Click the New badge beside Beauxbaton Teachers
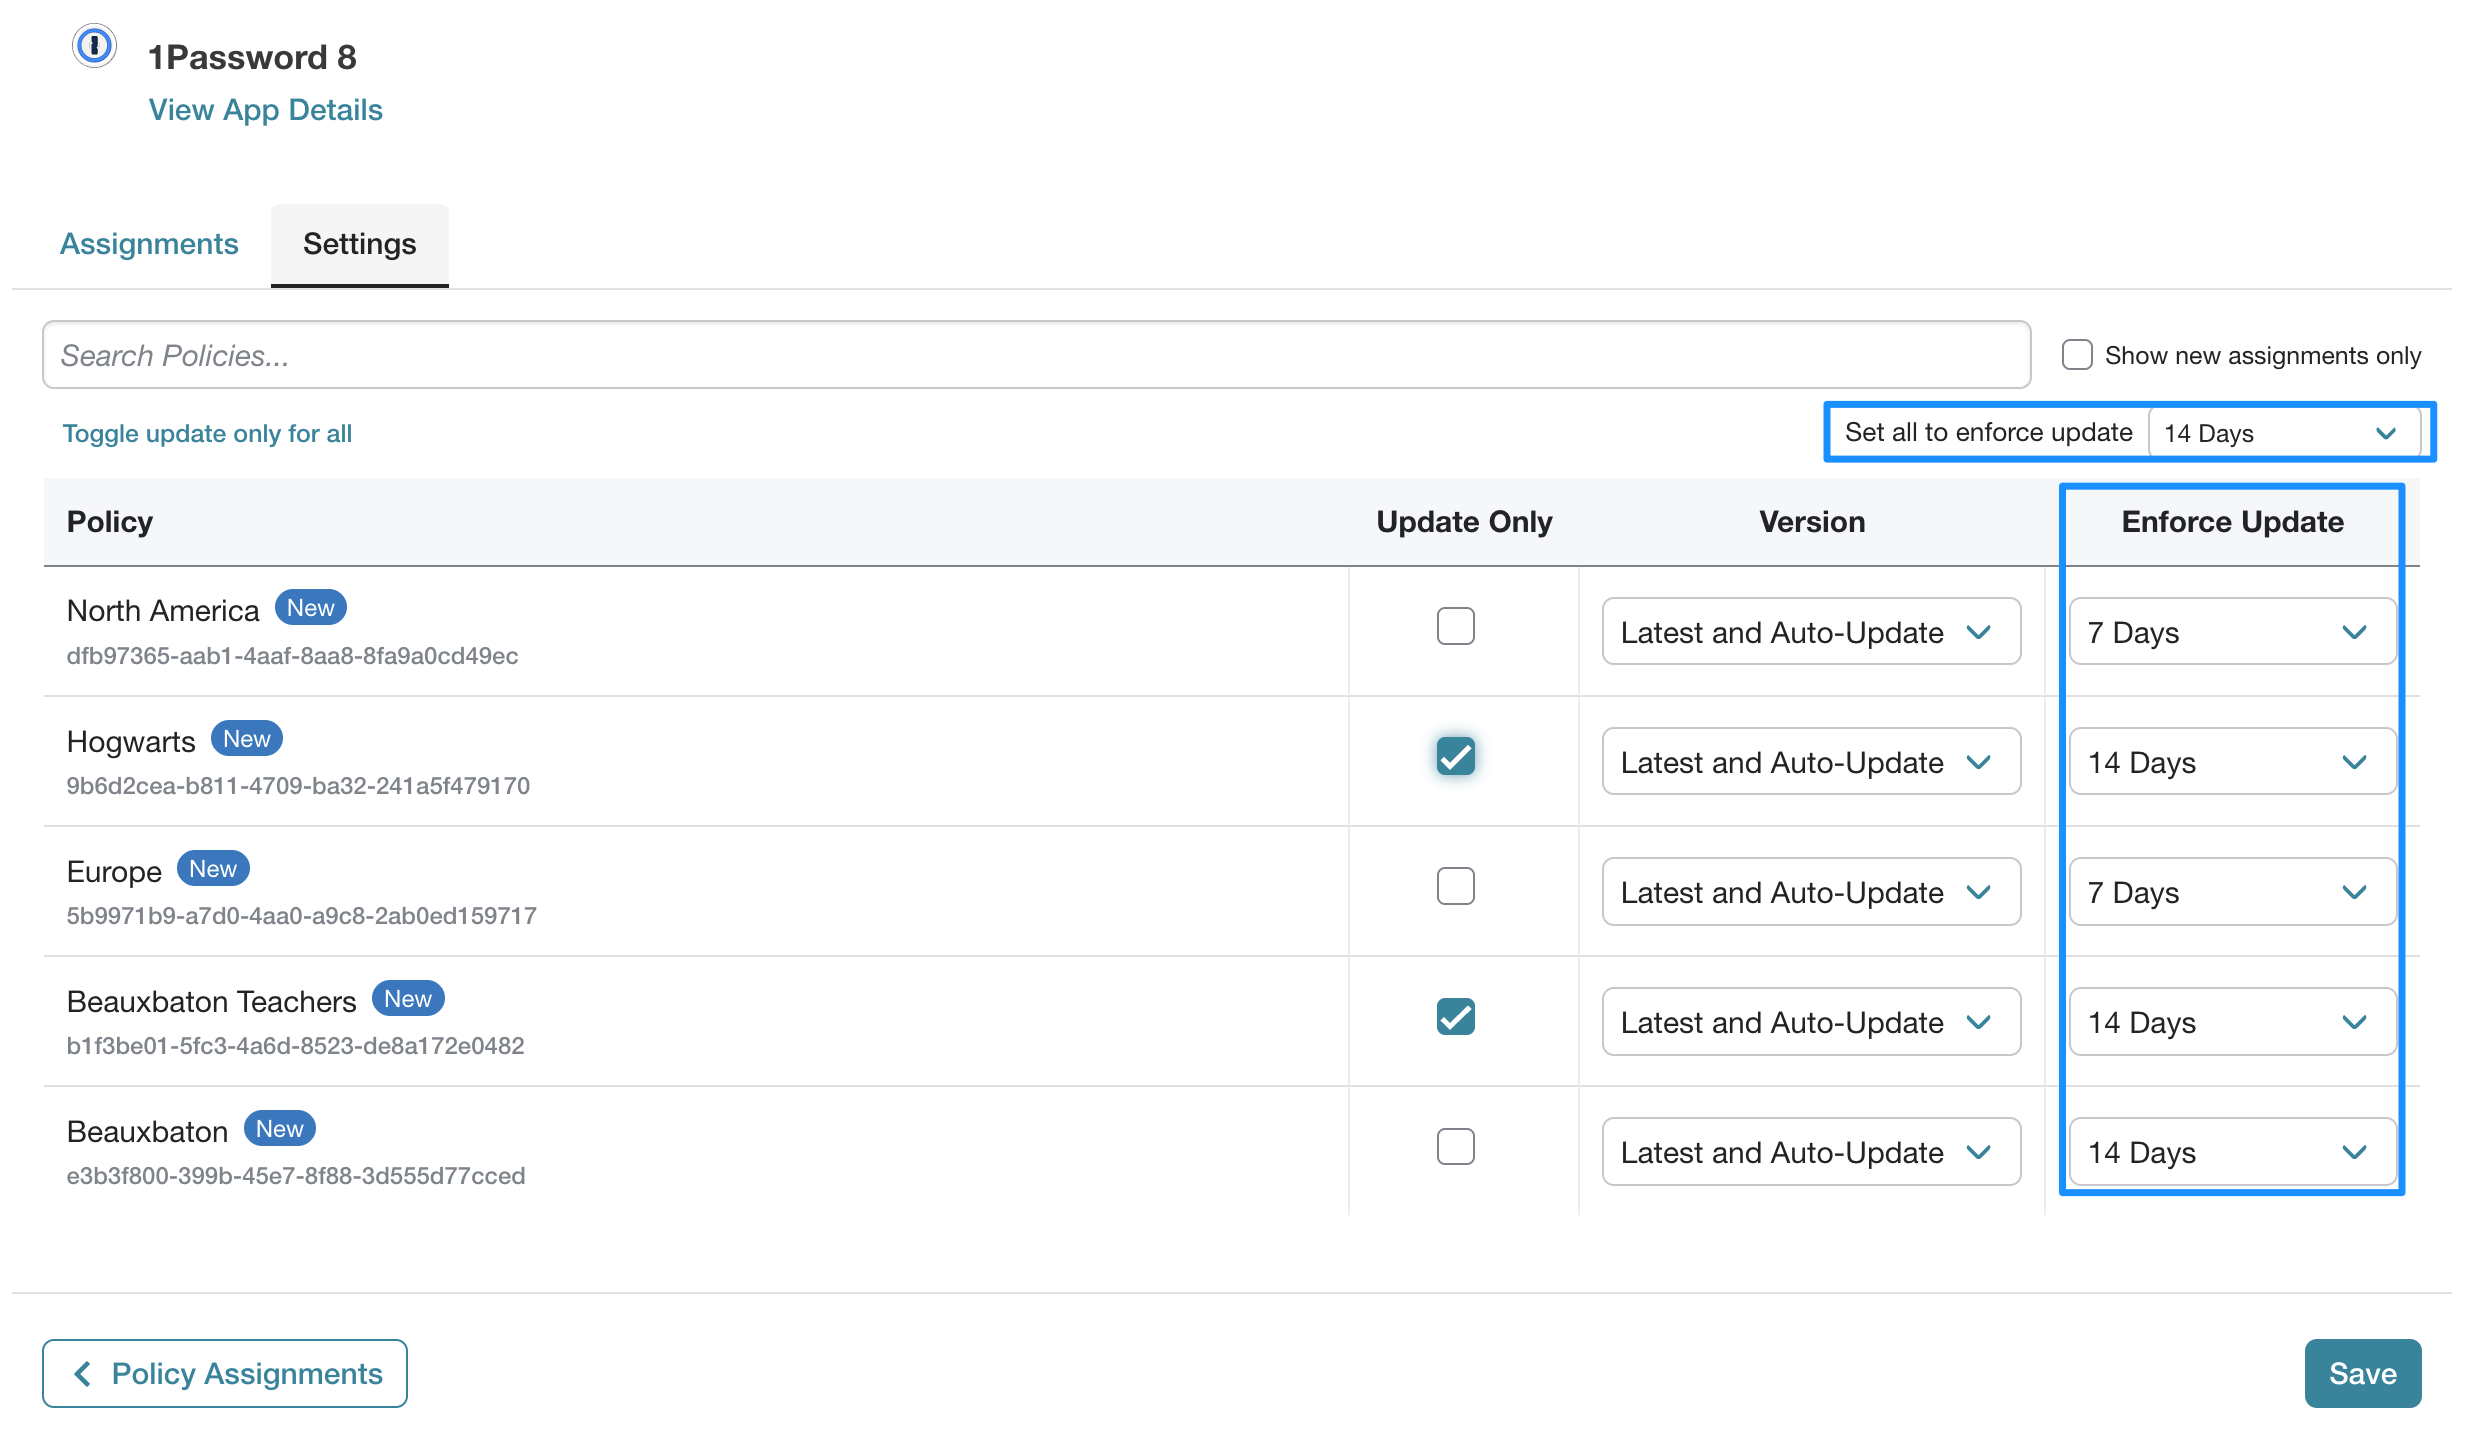The width and height of the screenshot is (2492, 1434). click(408, 999)
